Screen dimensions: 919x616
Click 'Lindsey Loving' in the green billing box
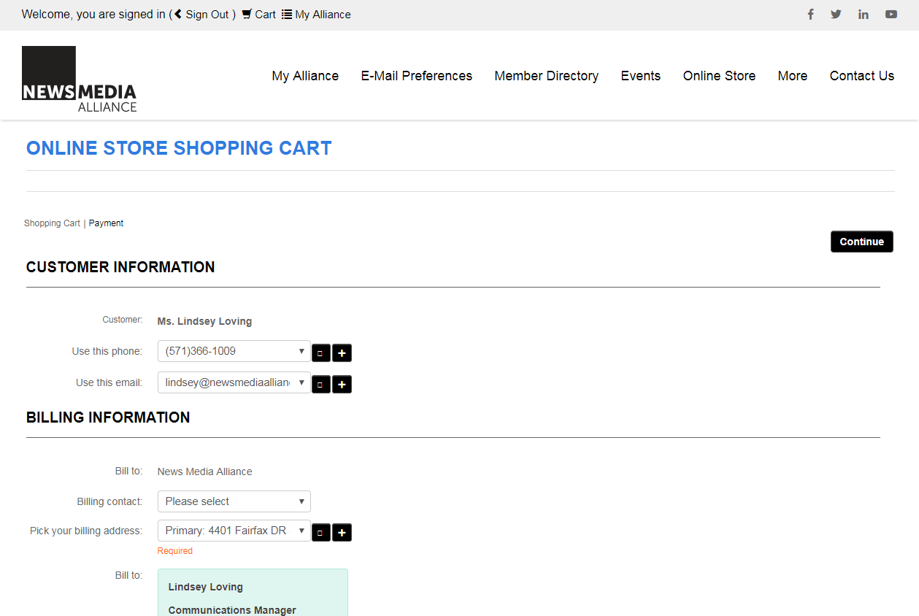pyautogui.click(x=205, y=587)
